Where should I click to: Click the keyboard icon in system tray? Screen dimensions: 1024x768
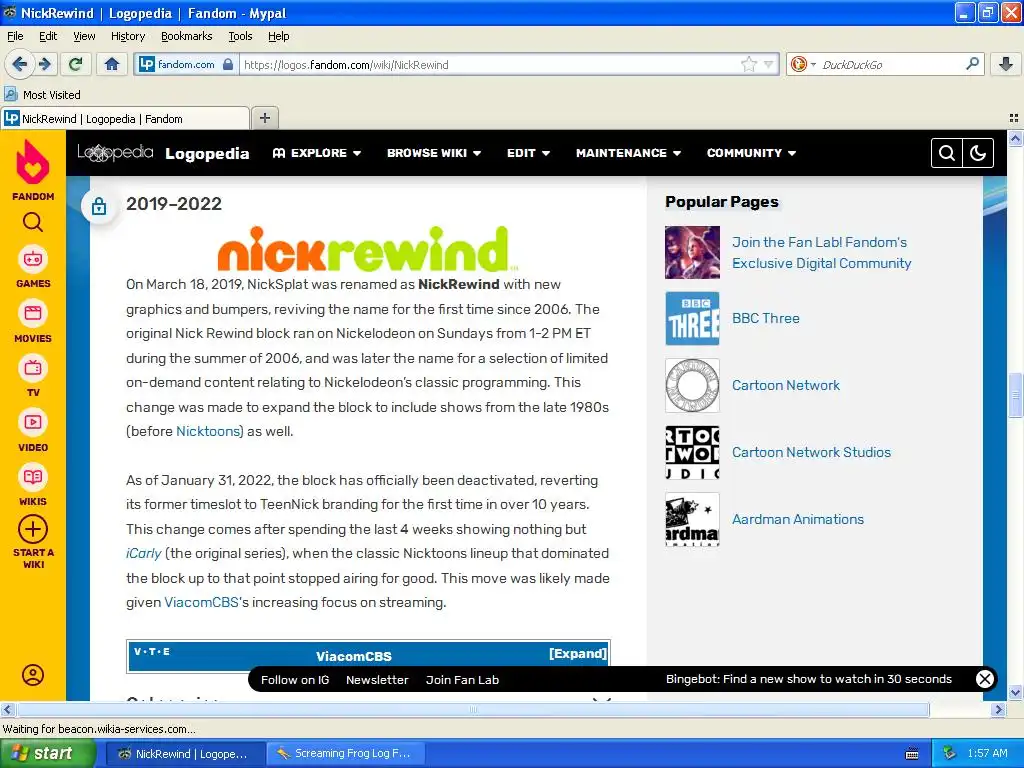912,754
